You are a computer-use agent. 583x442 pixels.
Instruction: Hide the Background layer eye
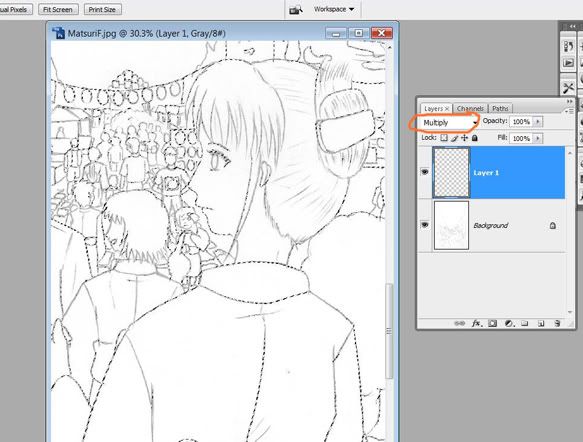coord(425,225)
